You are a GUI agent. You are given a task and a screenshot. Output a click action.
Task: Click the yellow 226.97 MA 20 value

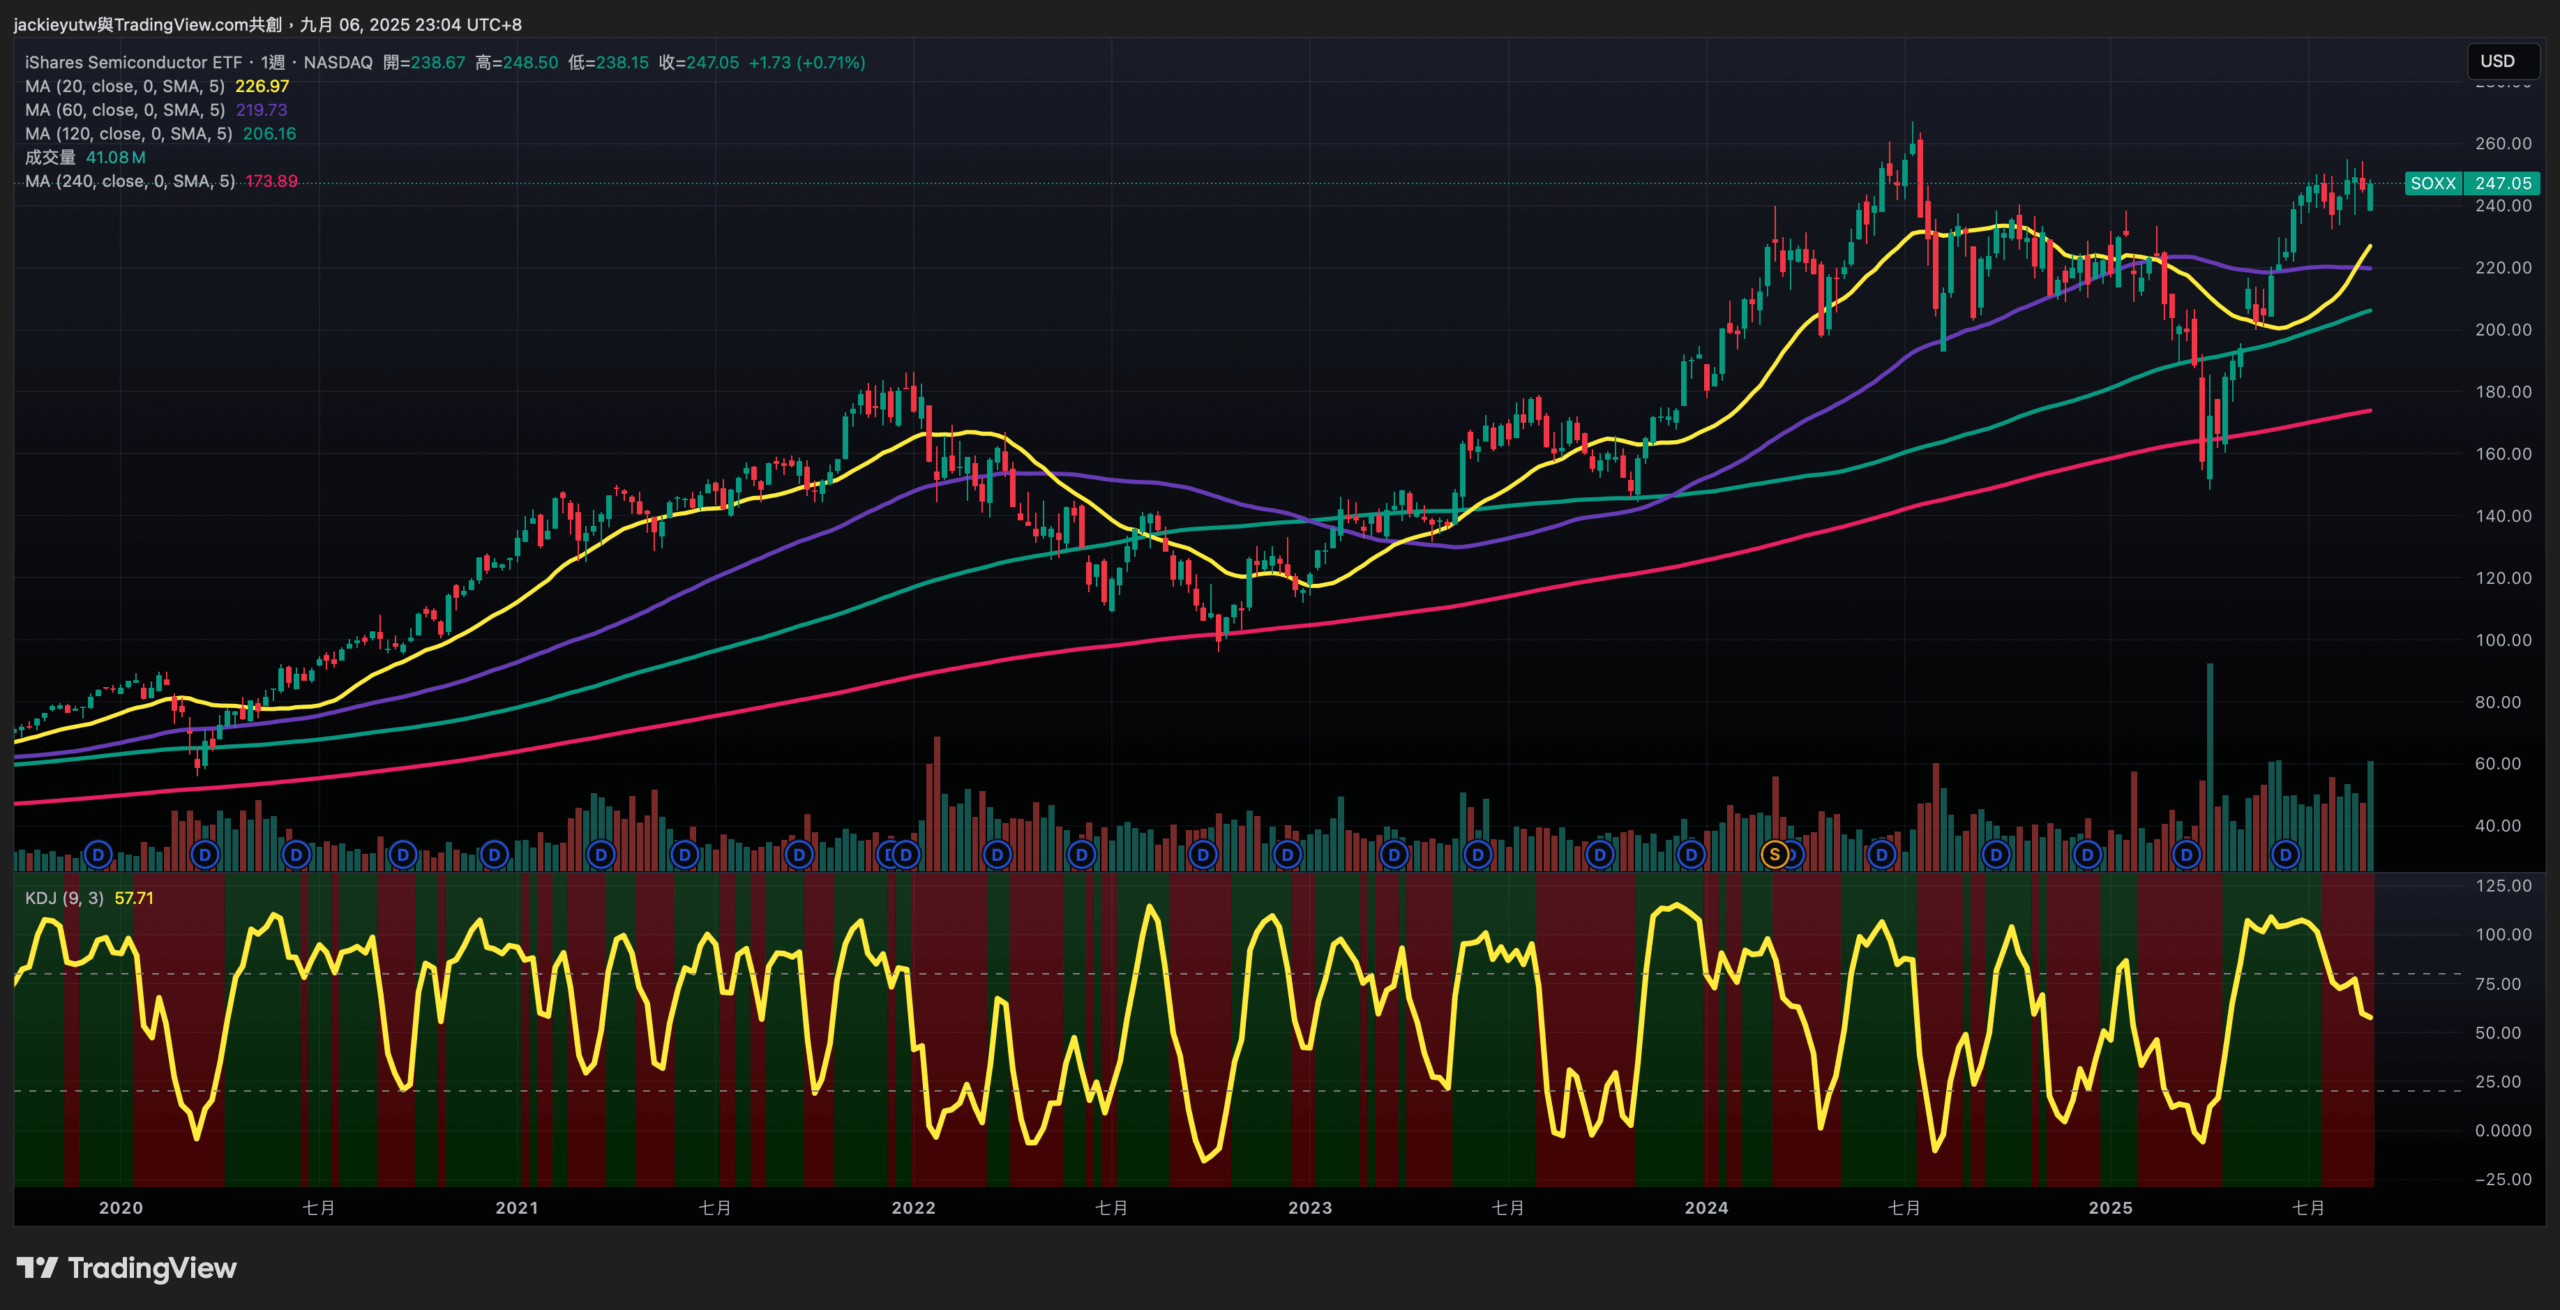(262, 86)
